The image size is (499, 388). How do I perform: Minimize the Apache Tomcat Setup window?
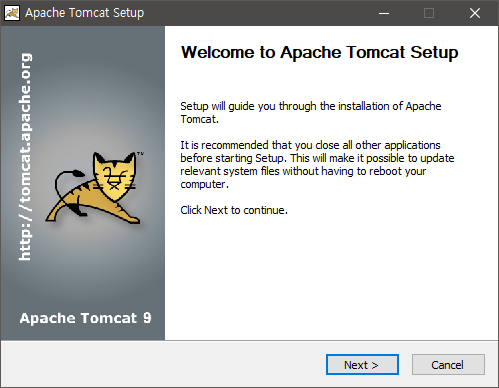click(x=384, y=13)
